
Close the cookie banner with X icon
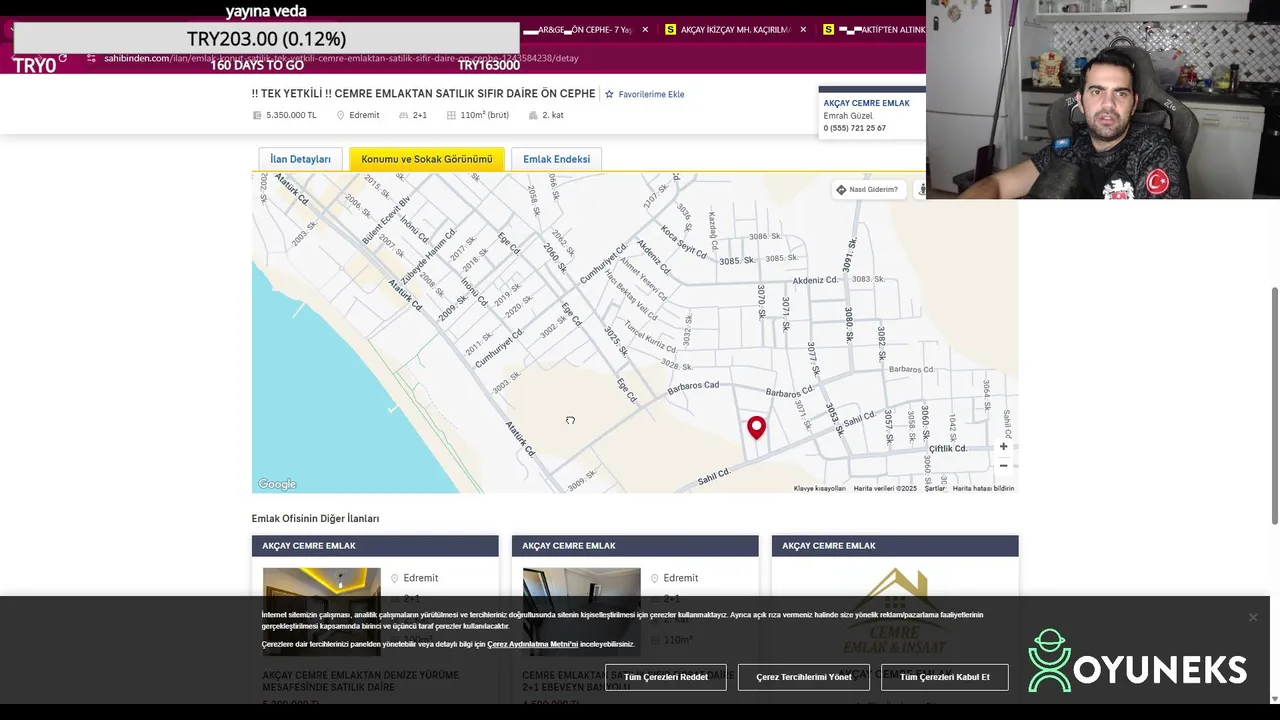pyautogui.click(x=1252, y=617)
